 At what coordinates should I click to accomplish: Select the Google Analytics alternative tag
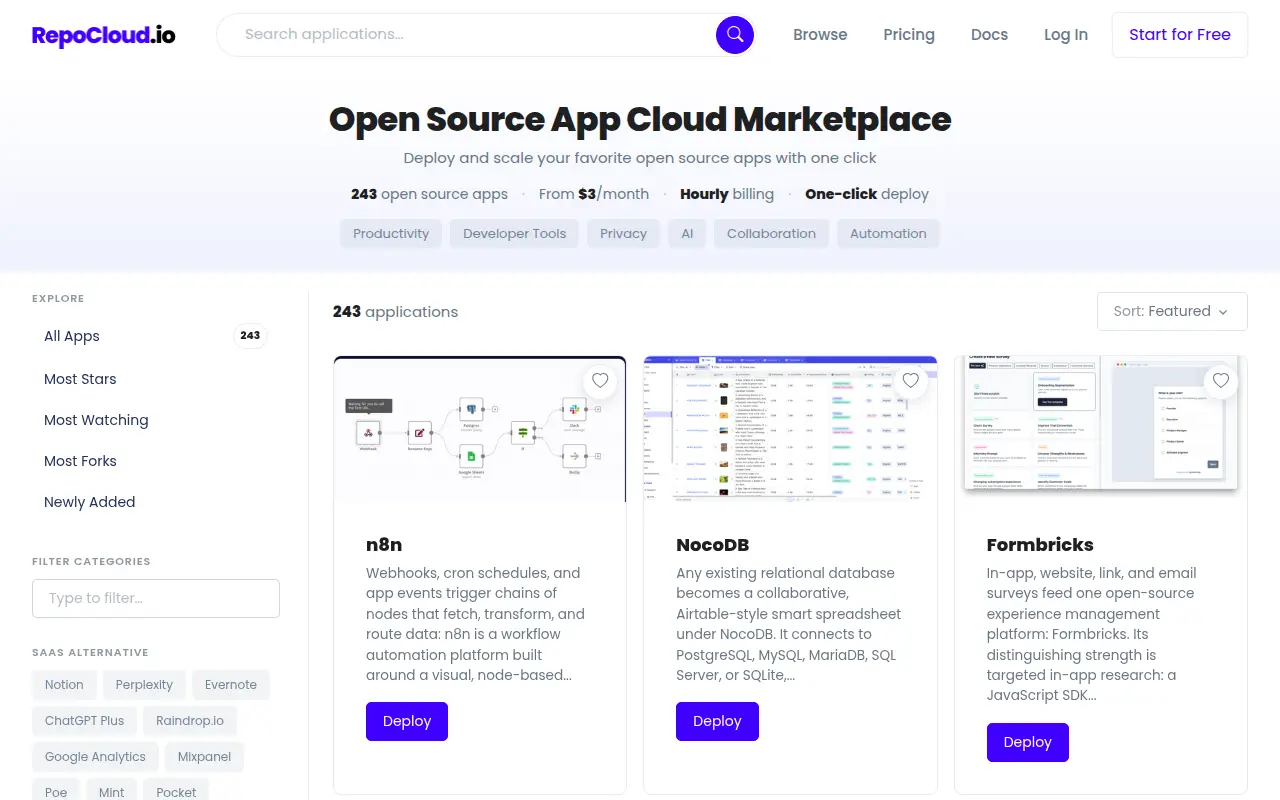pyautogui.click(x=95, y=757)
